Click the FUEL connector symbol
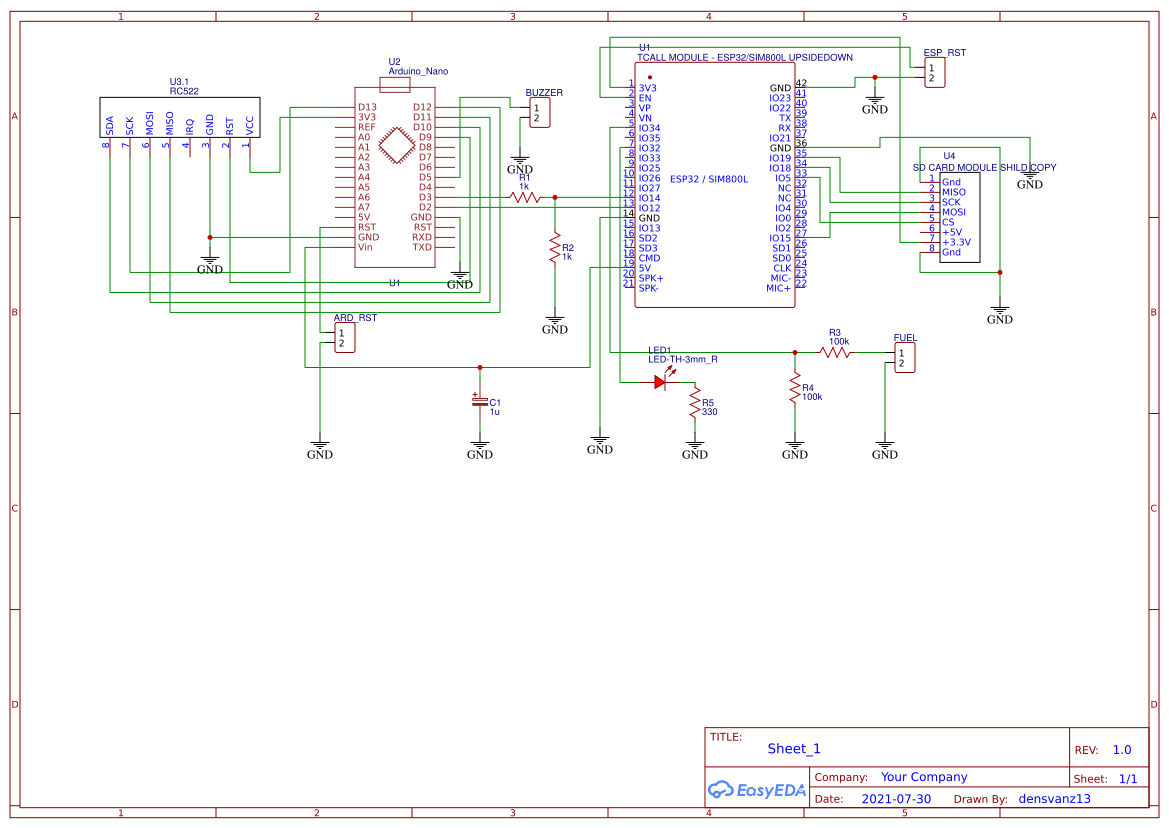 pyautogui.click(x=903, y=355)
